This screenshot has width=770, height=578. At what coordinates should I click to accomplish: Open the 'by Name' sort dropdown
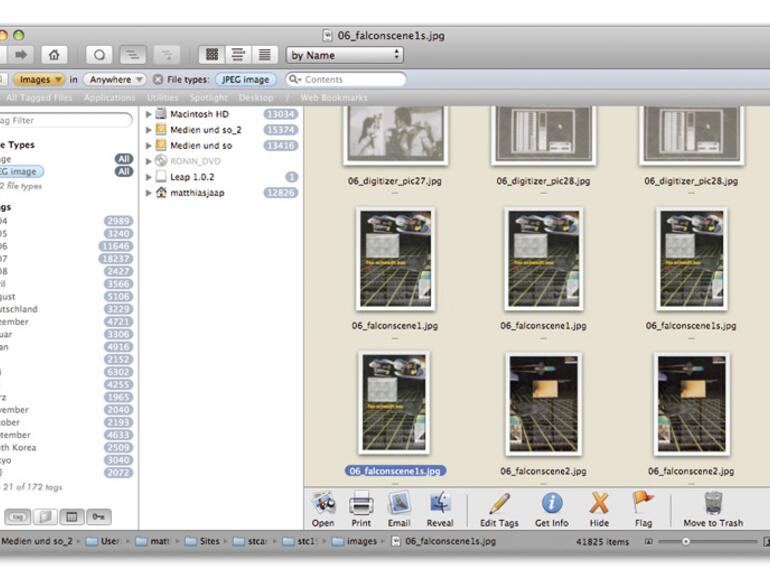click(344, 55)
